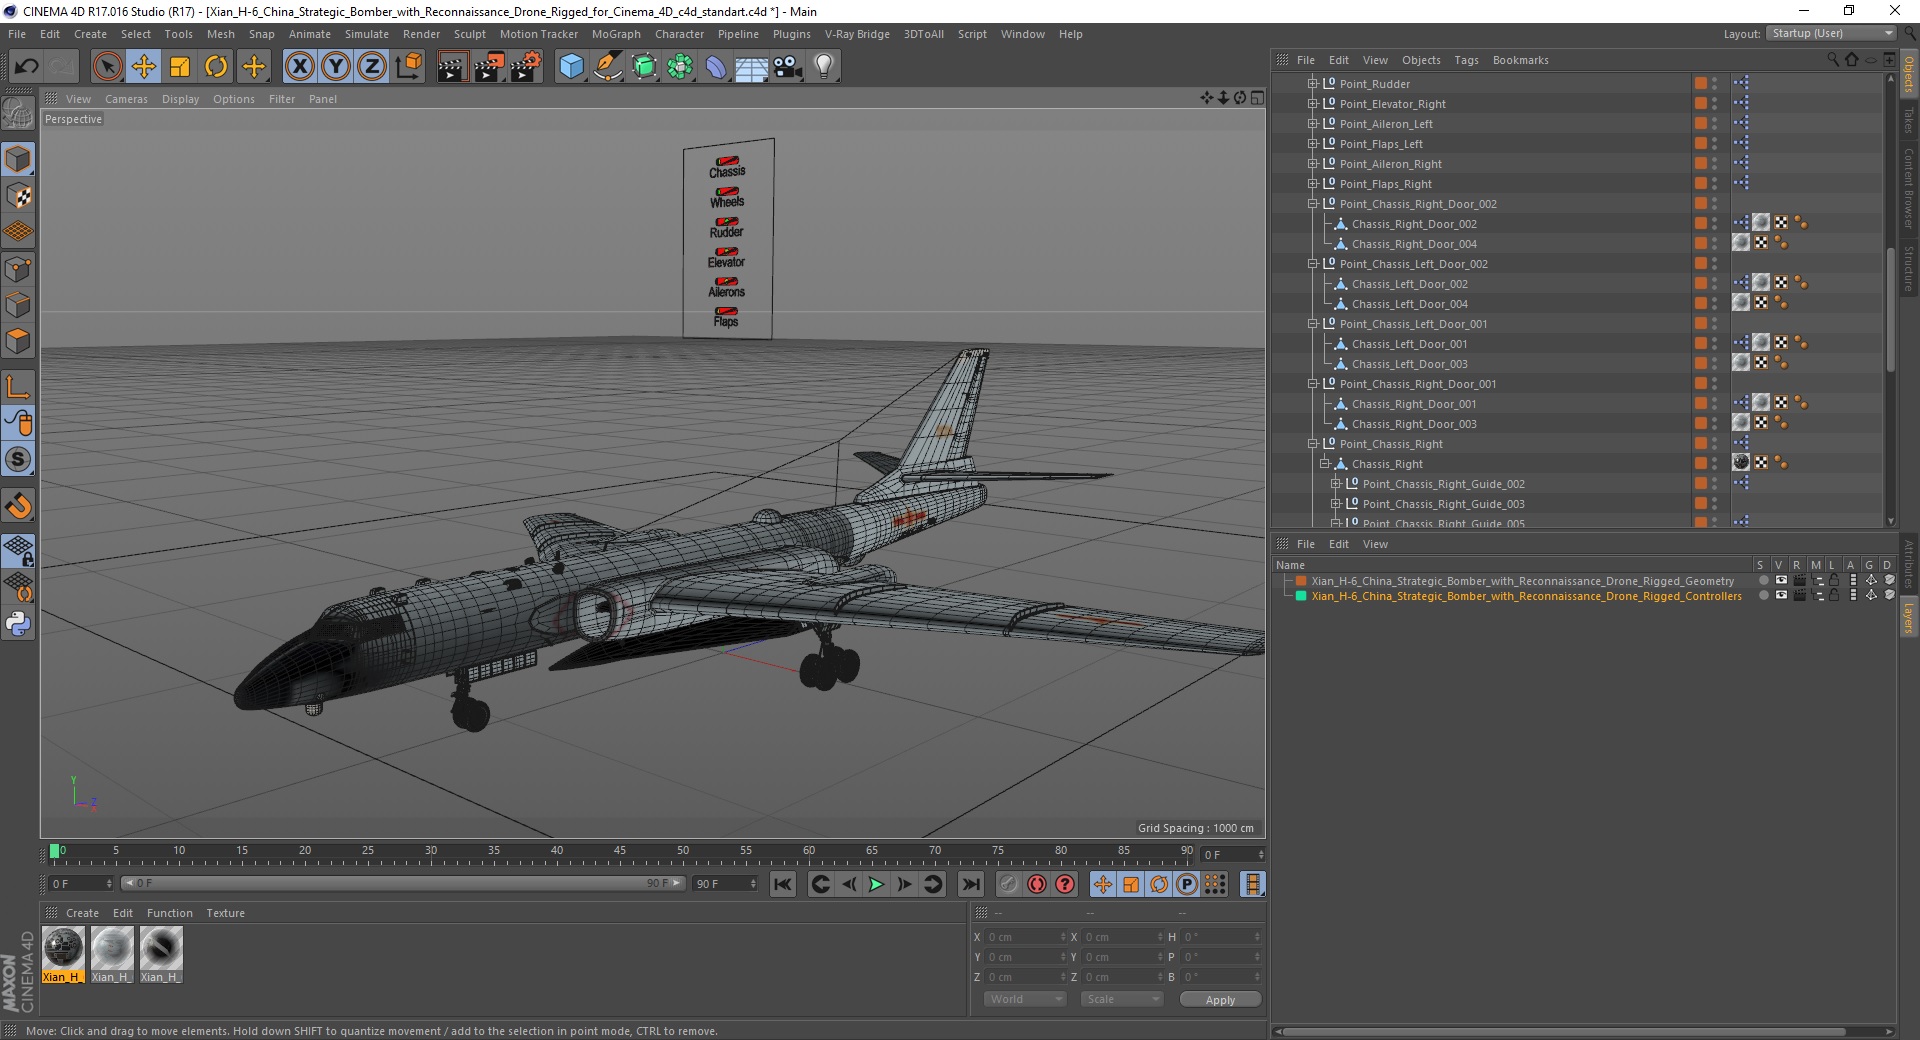Click the Apply button

pos(1220,999)
